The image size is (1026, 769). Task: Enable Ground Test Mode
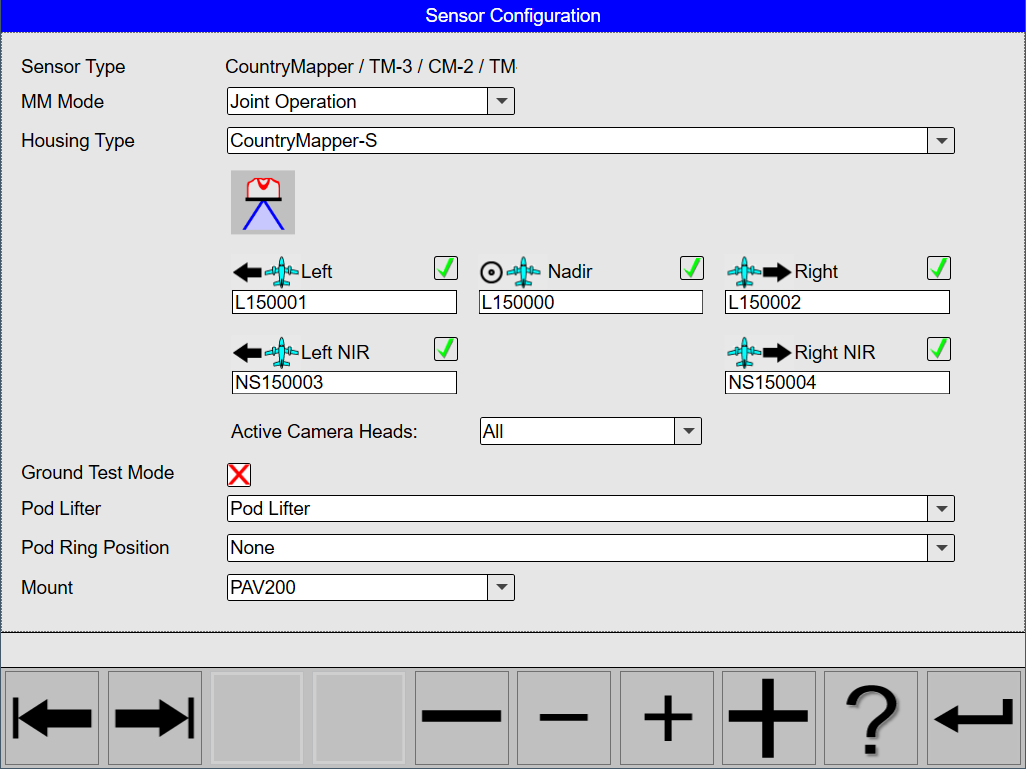click(239, 475)
